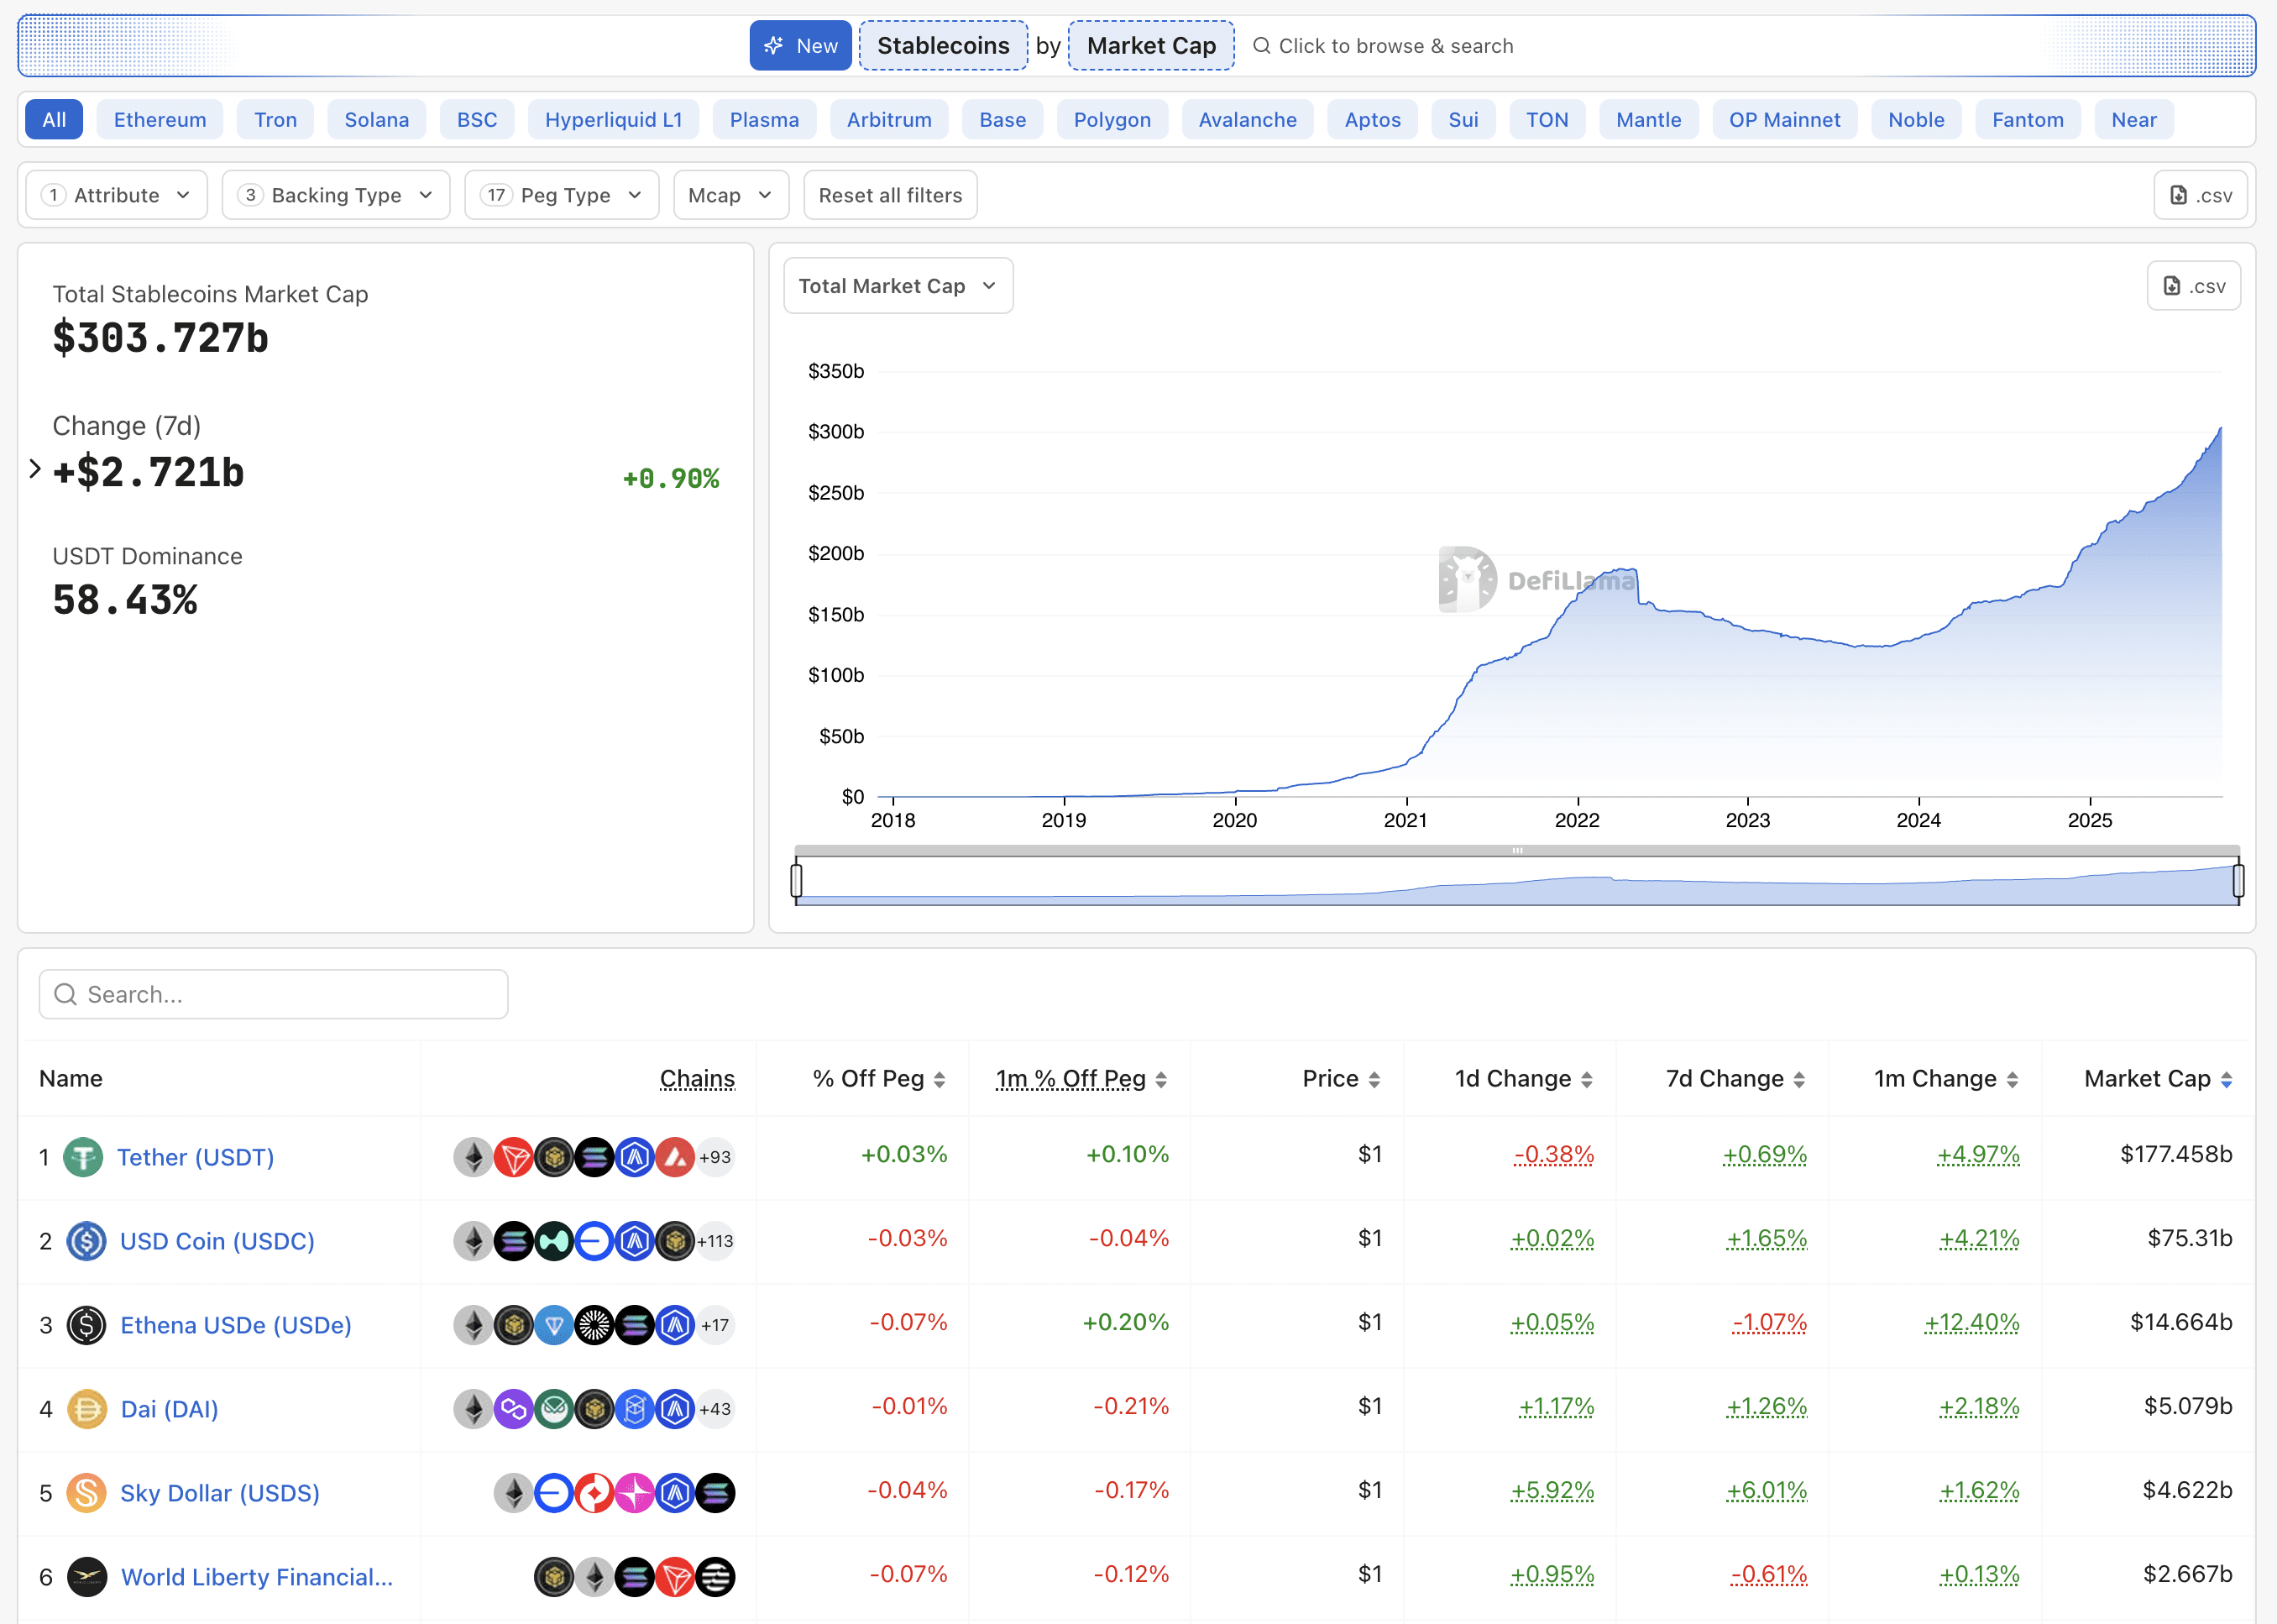The height and width of the screenshot is (1624, 2277).
Task: Select the Ethereum chain tab
Action: point(160,120)
